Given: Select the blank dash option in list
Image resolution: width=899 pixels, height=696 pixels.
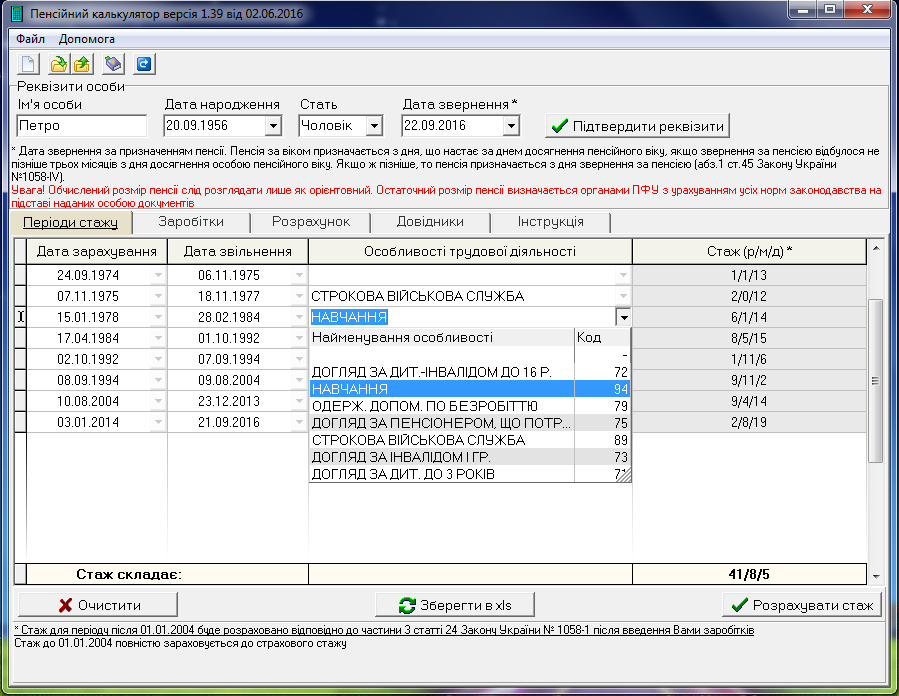Looking at the screenshot, I should 470,355.
